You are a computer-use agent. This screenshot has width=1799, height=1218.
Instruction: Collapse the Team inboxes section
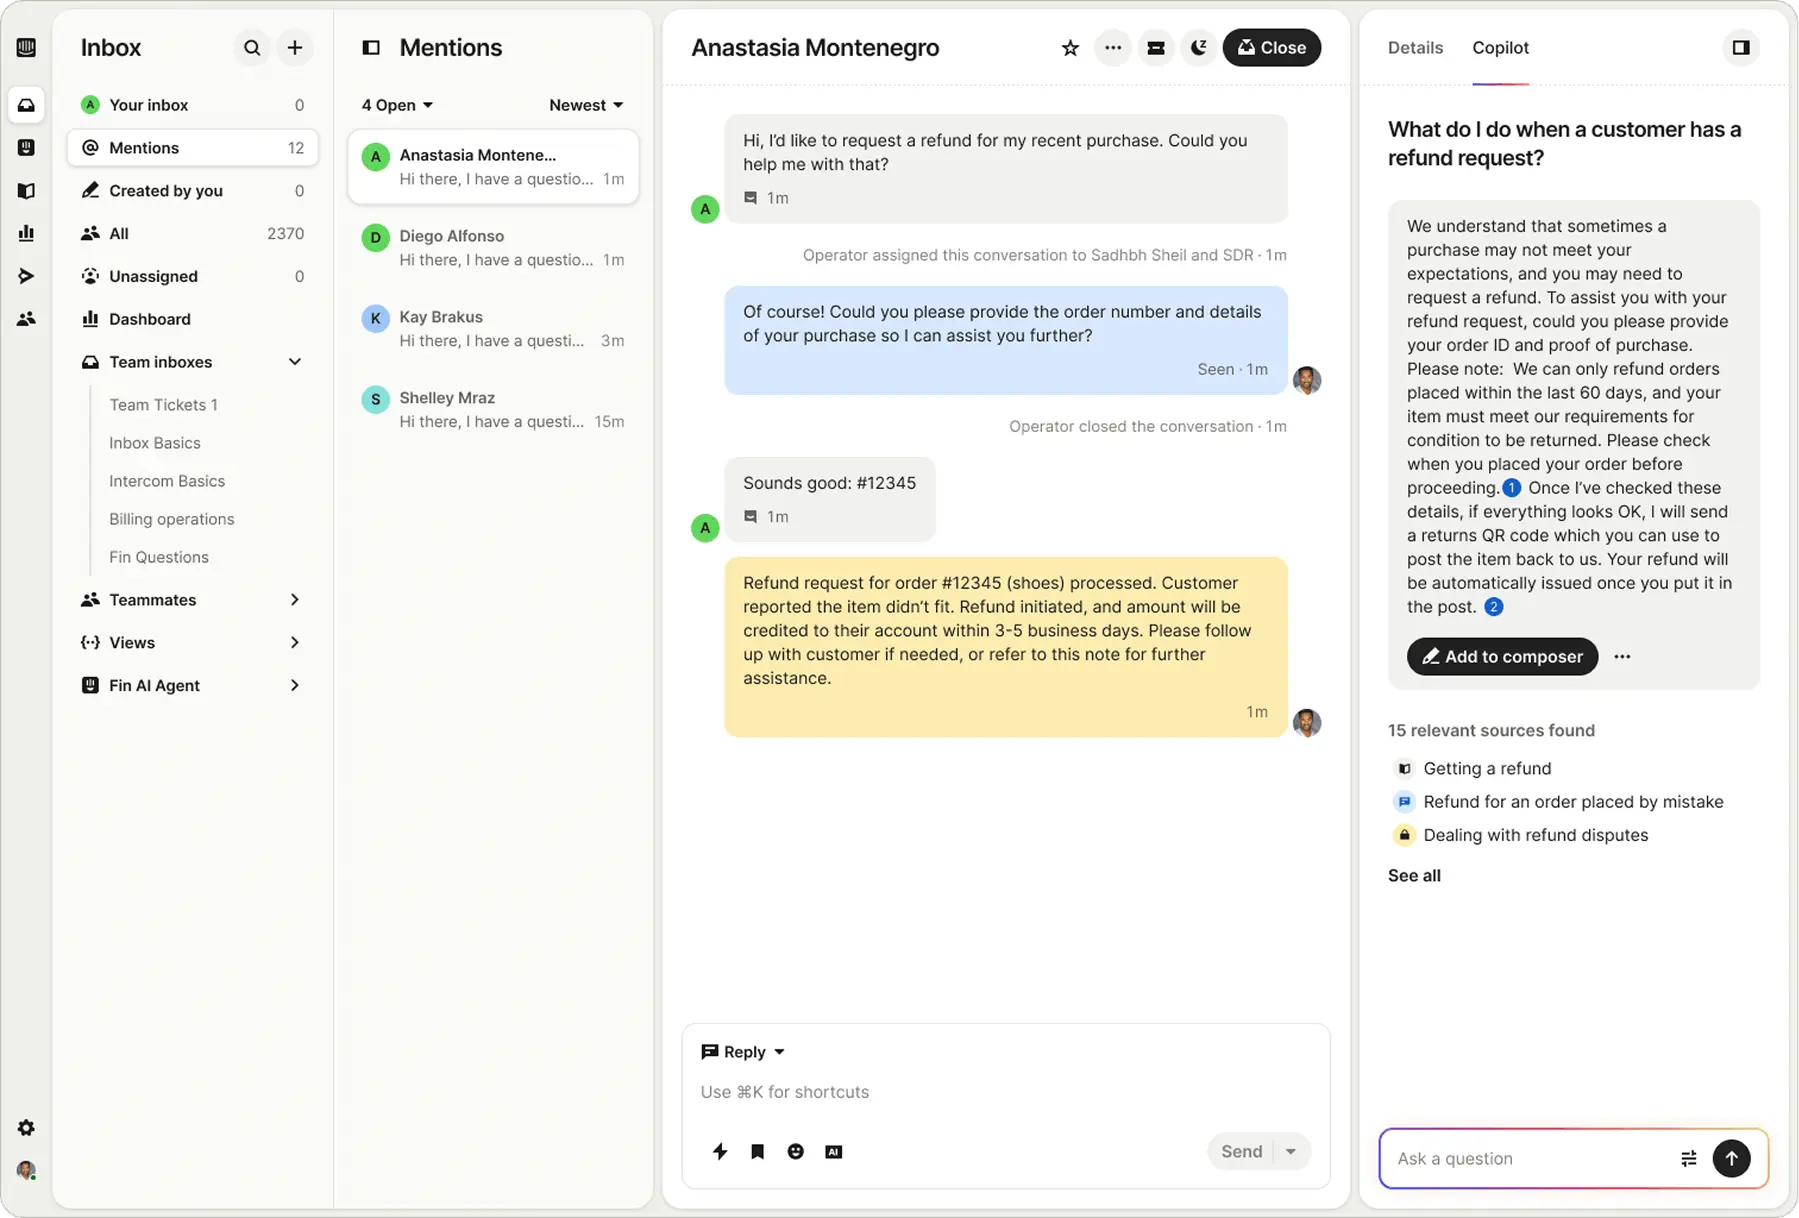[x=295, y=362]
